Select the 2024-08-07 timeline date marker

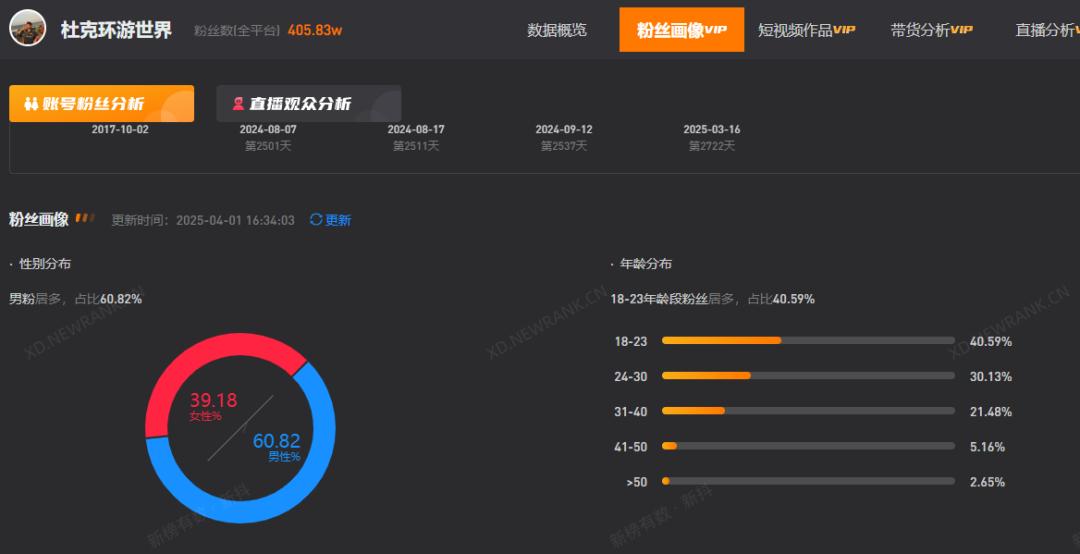click(x=268, y=130)
